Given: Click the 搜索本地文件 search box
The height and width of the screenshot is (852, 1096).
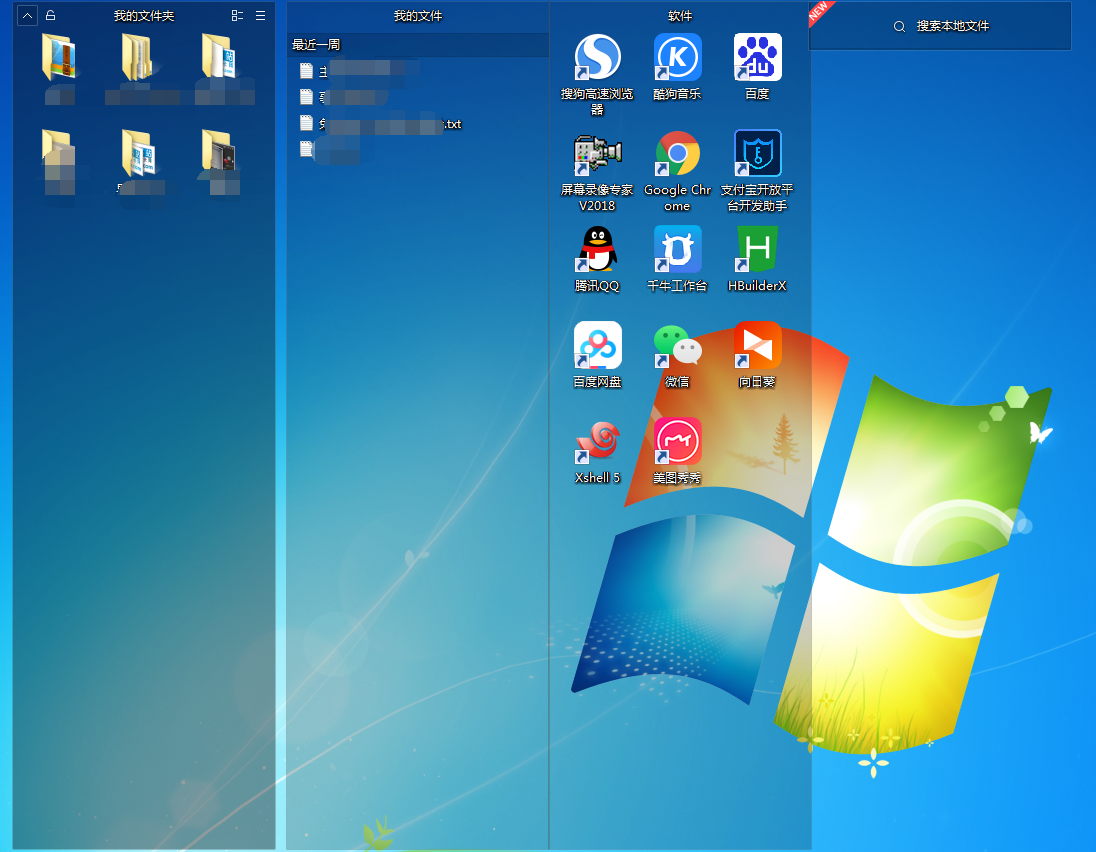Looking at the screenshot, I should click(940, 27).
